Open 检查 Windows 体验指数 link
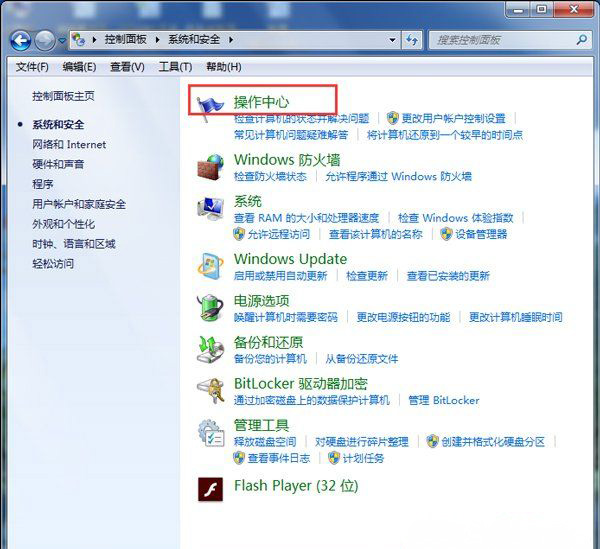 click(456, 218)
